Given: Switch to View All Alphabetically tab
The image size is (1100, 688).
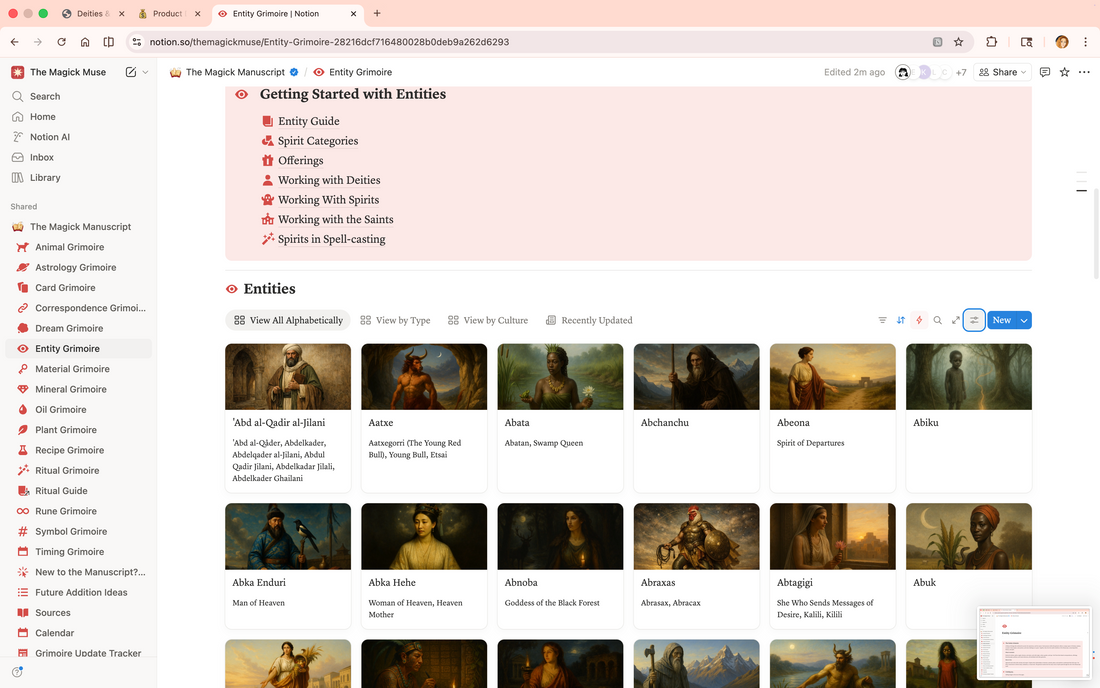Looking at the screenshot, I should tap(288, 321).
